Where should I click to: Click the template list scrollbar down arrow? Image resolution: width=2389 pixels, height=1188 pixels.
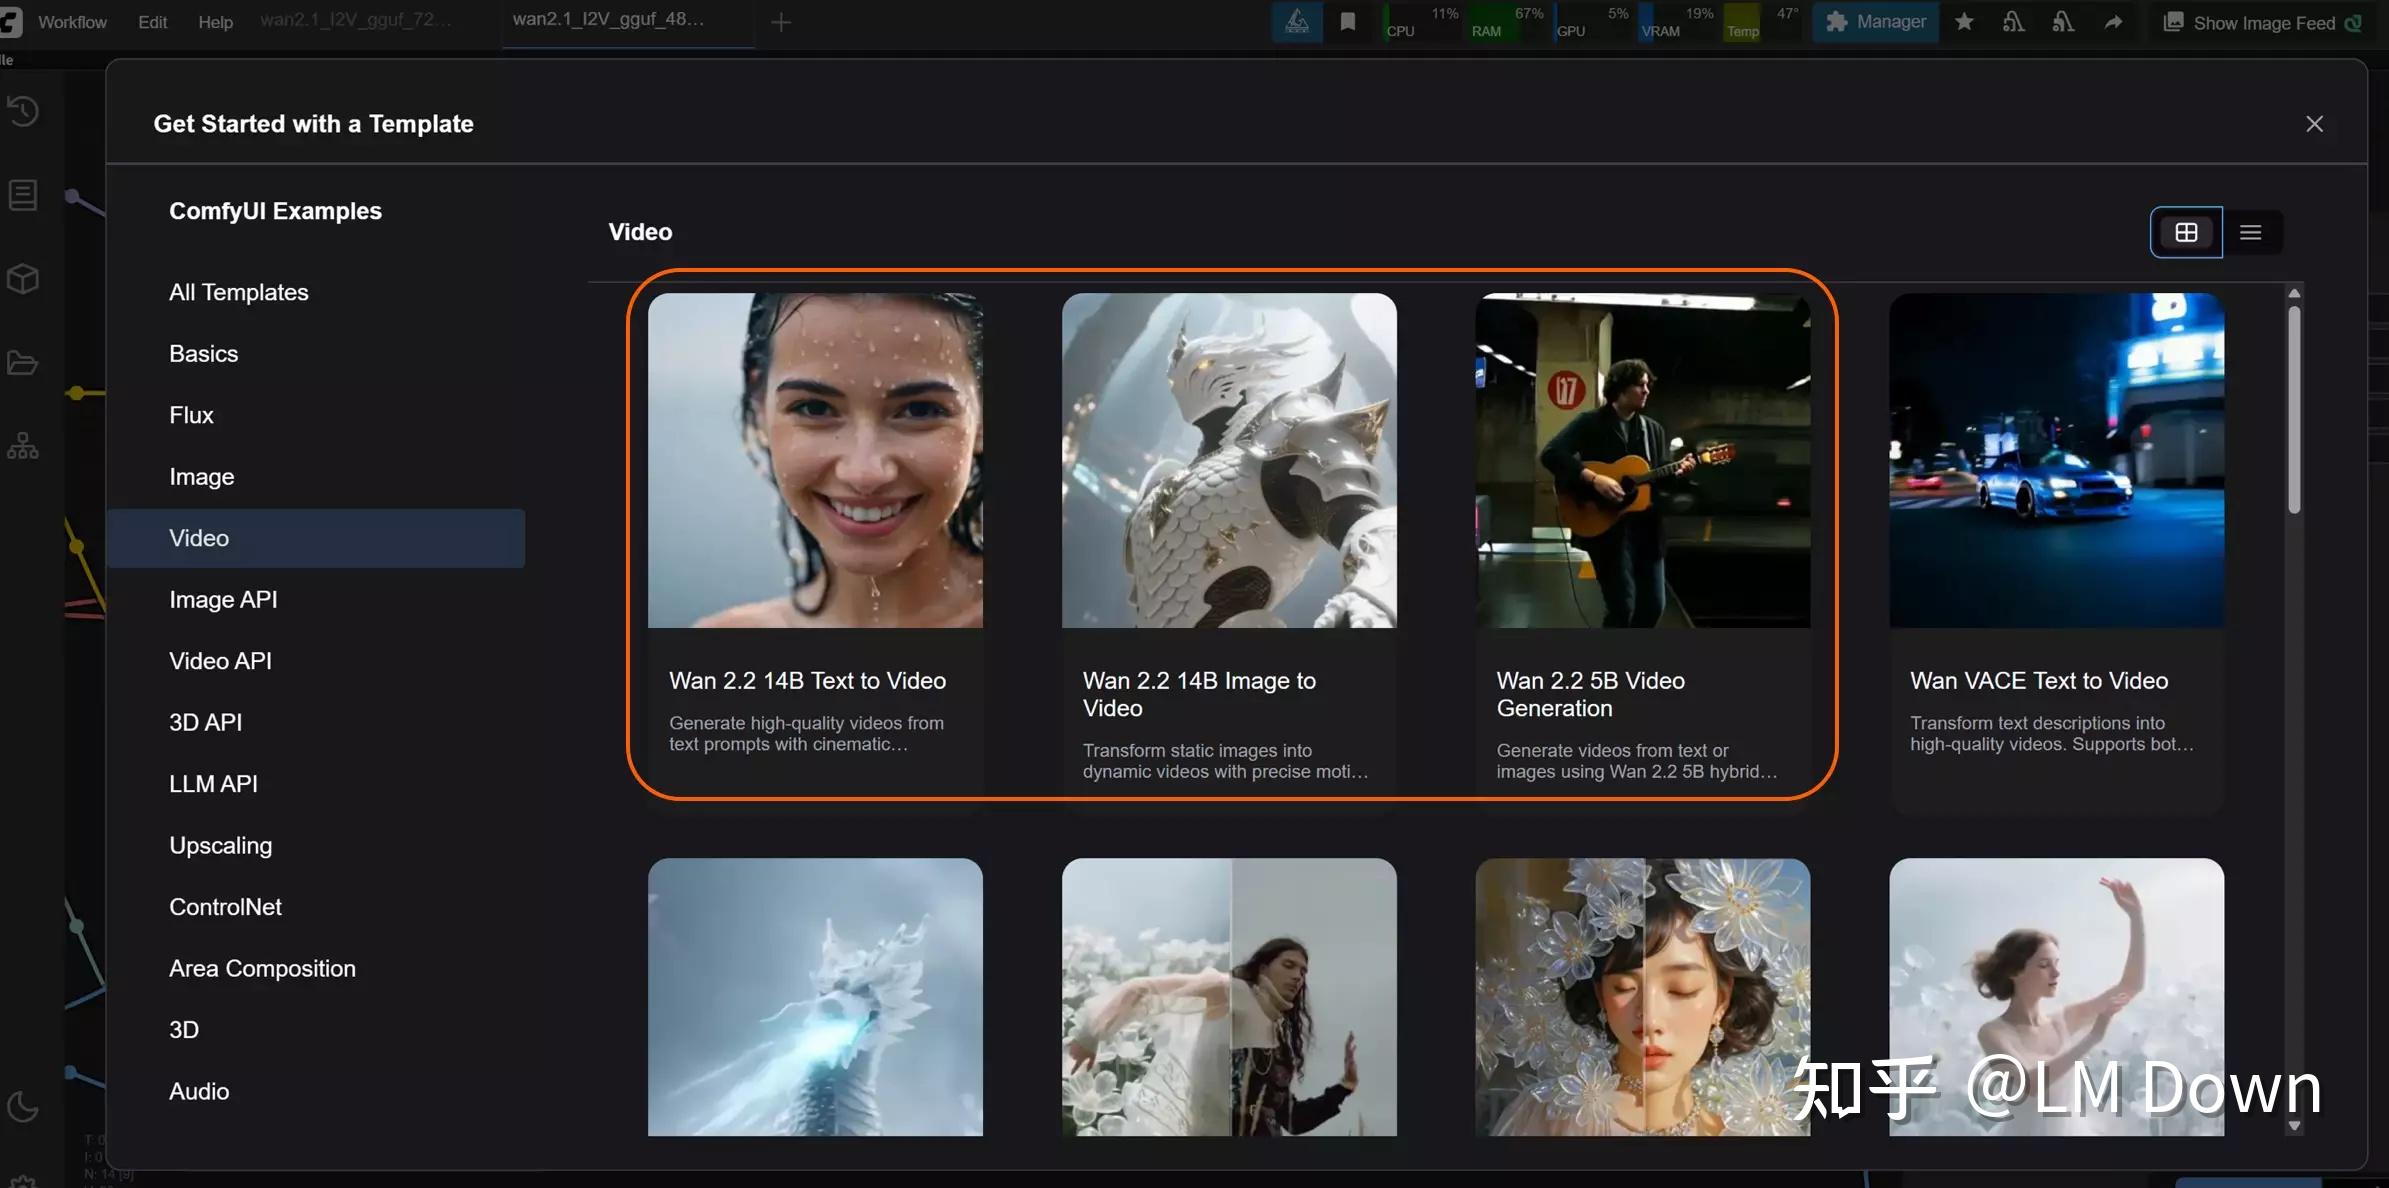click(x=2294, y=1125)
